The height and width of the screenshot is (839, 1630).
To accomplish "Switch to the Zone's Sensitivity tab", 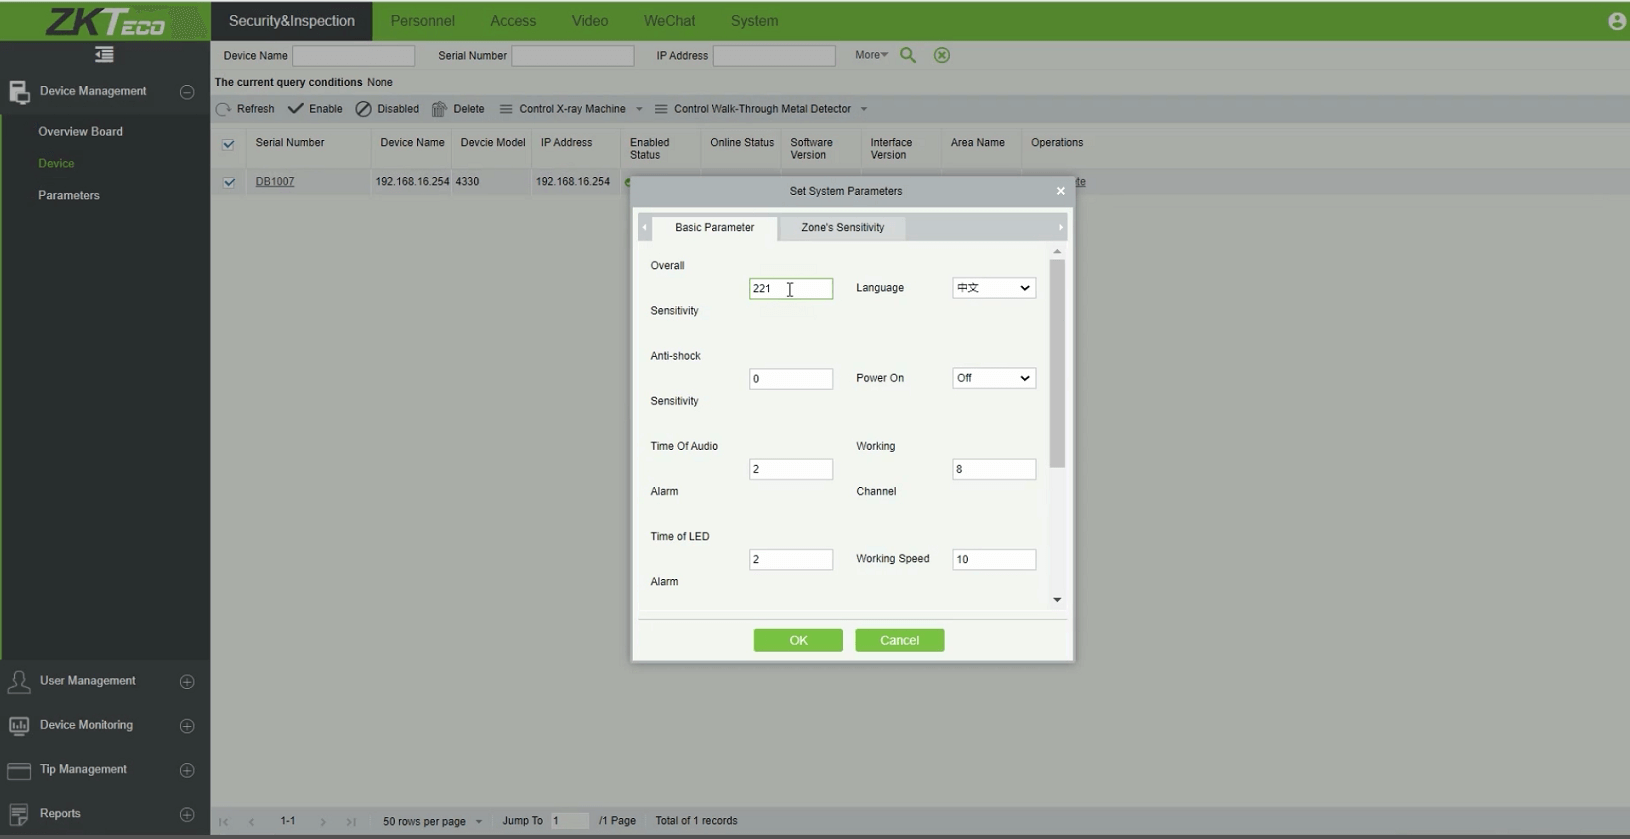I will click(x=842, y=228).
